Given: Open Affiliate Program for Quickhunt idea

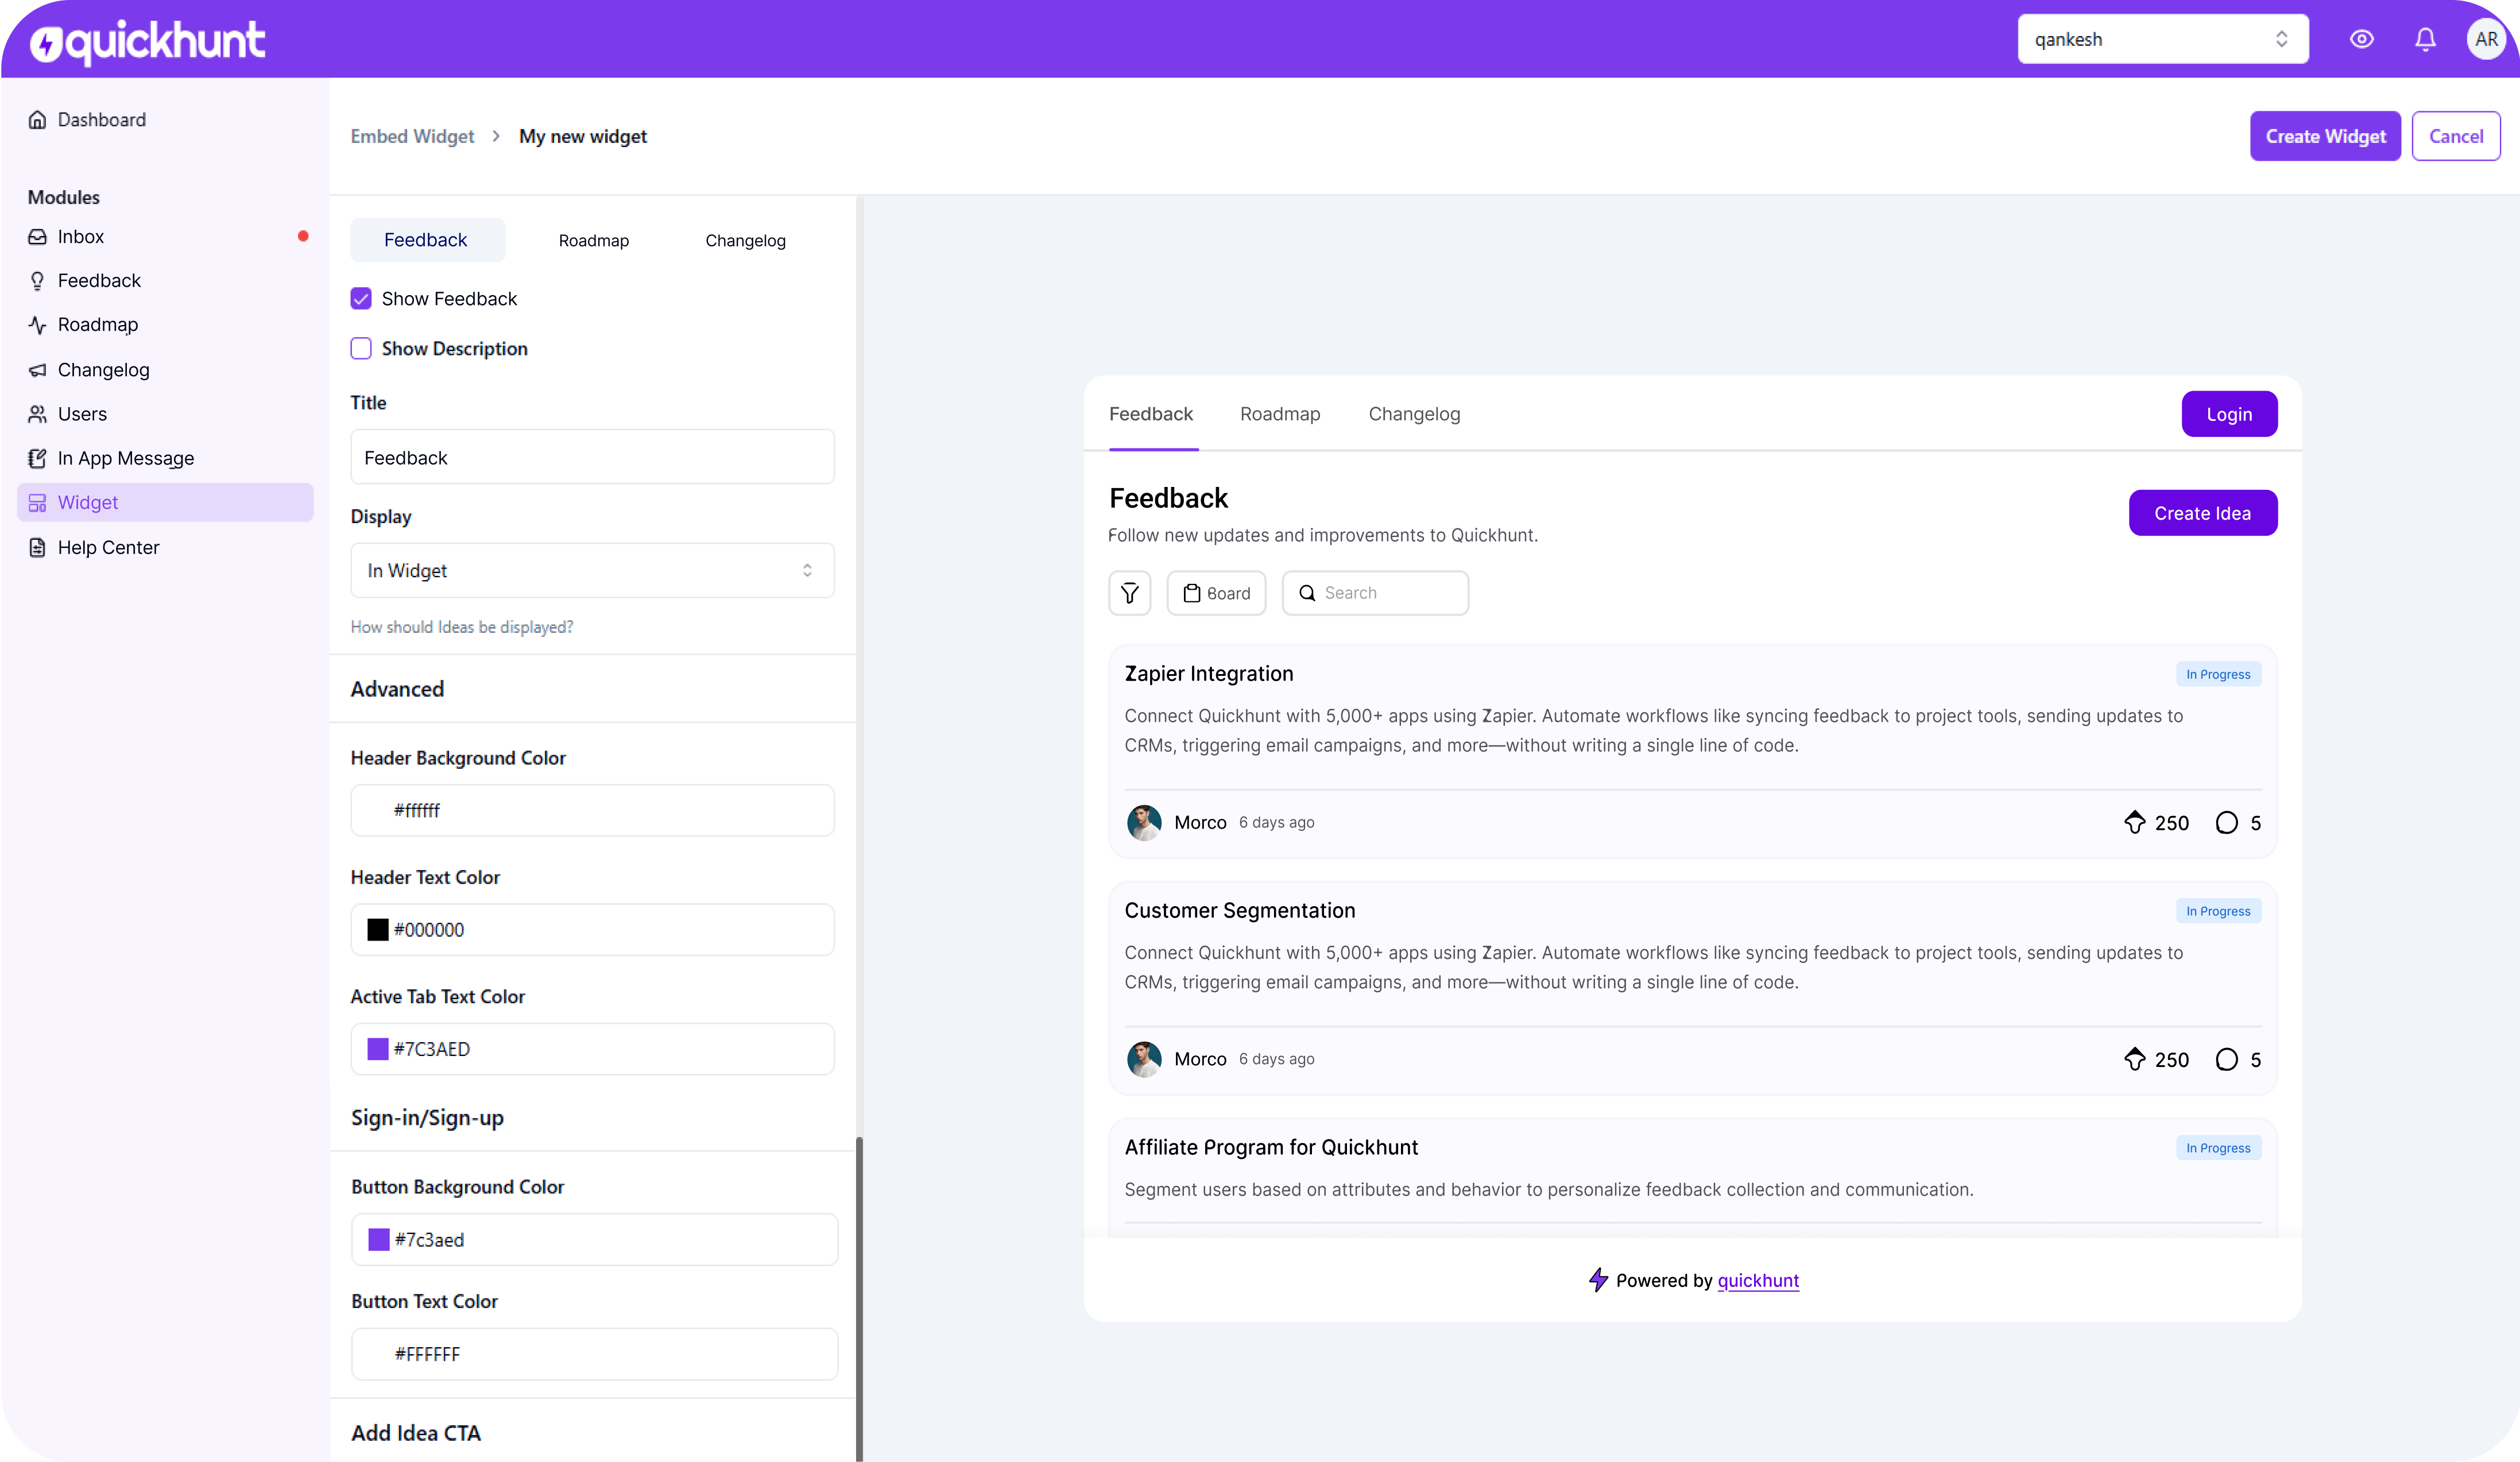Looking at the screenshot, I should (1271, 1147).
